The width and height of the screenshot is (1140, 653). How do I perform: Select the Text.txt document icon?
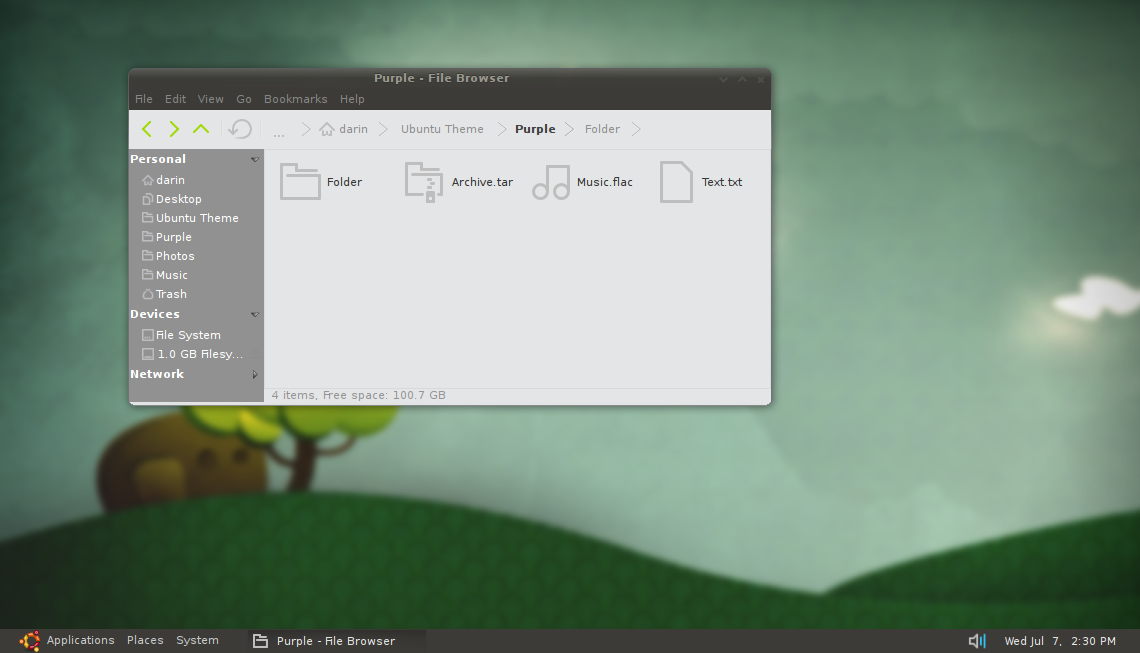676,182
